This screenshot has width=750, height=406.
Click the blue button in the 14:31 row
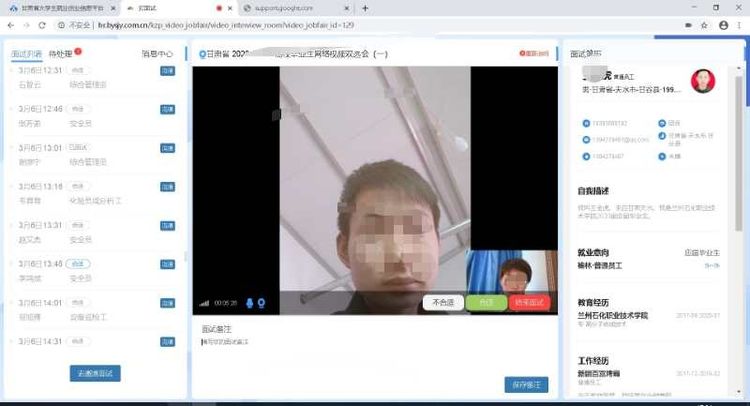point(167,342)
